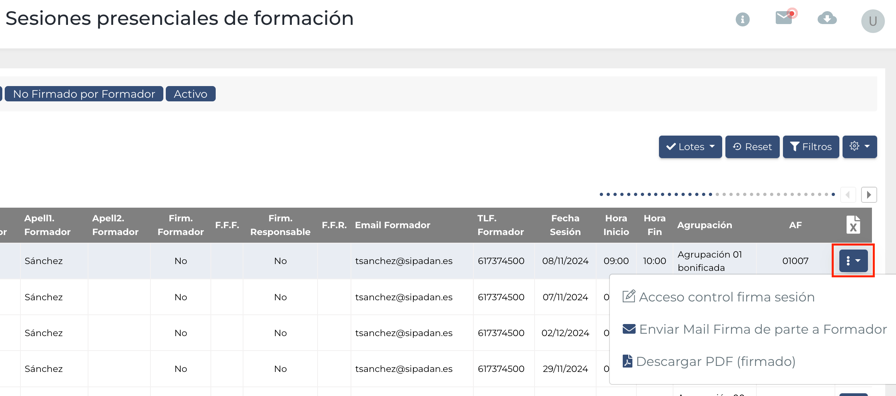Click the cloud download icon
The height and width of the screenshot is (396, 896).
[827, 19]
